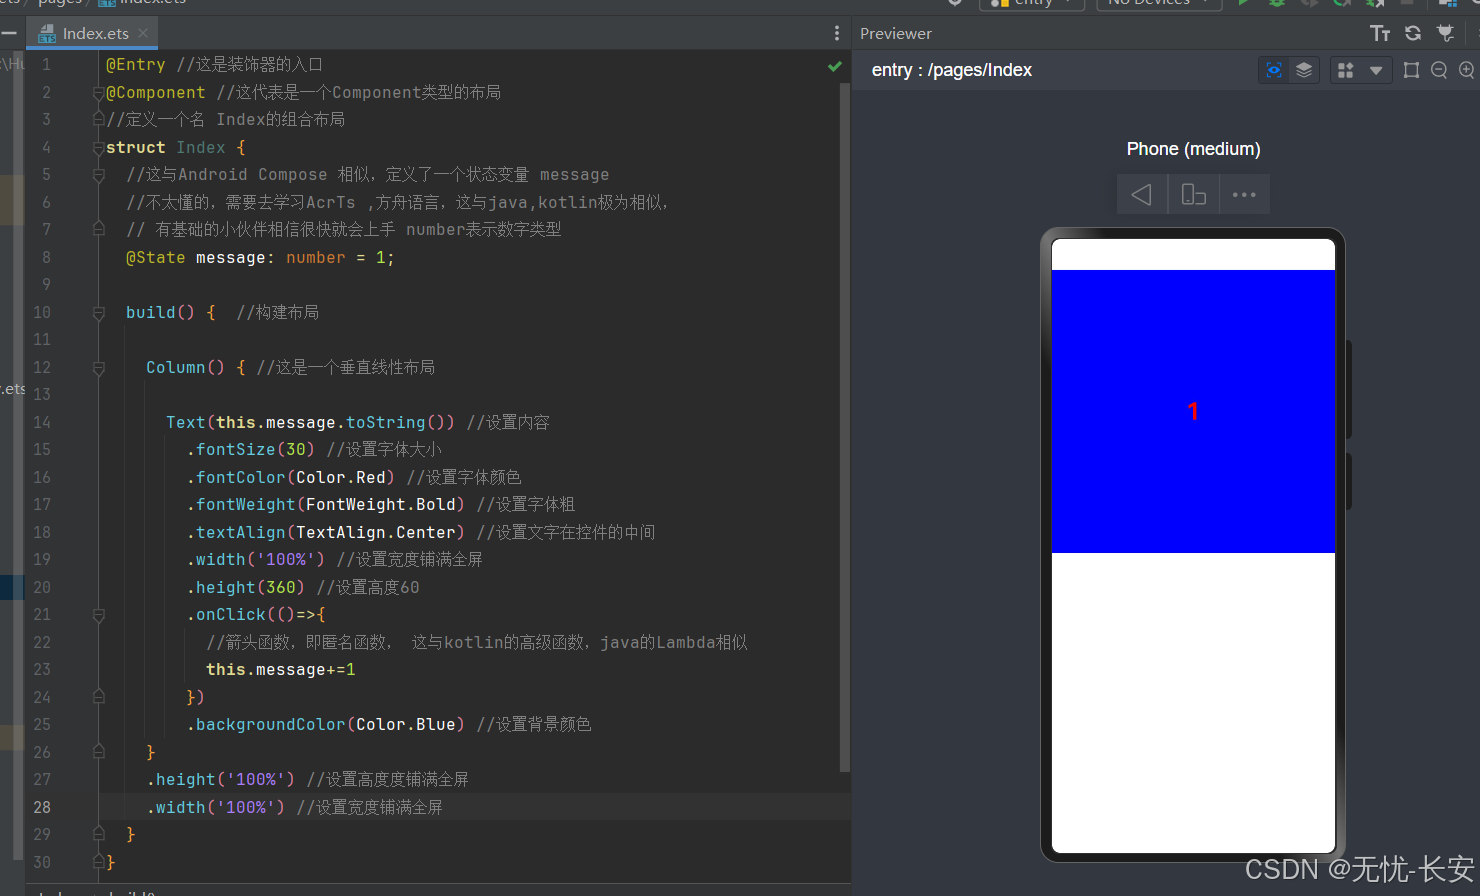Click the fold end marker at line 24
The image size is (1480, 896).
coord(98,697)
